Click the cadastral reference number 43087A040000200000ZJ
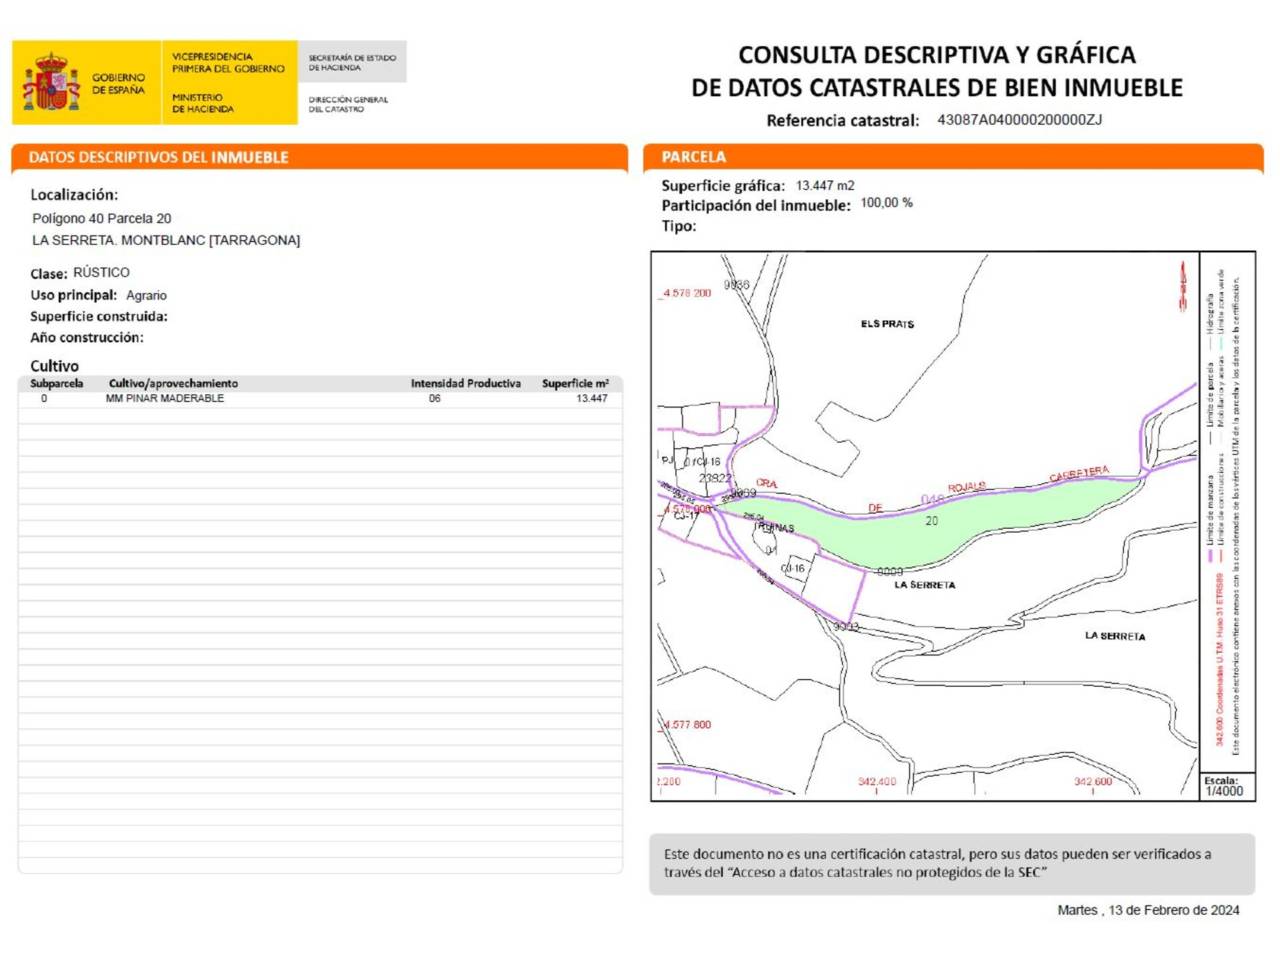The height and width of the screenshot is (960, 1280). (1019, 120)
